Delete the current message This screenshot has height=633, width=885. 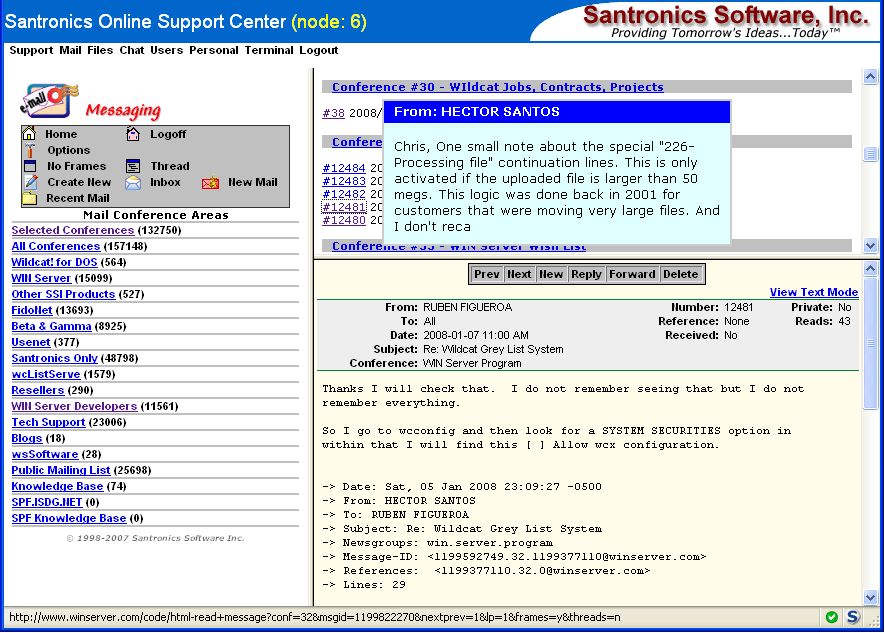[x=680, y=274]
